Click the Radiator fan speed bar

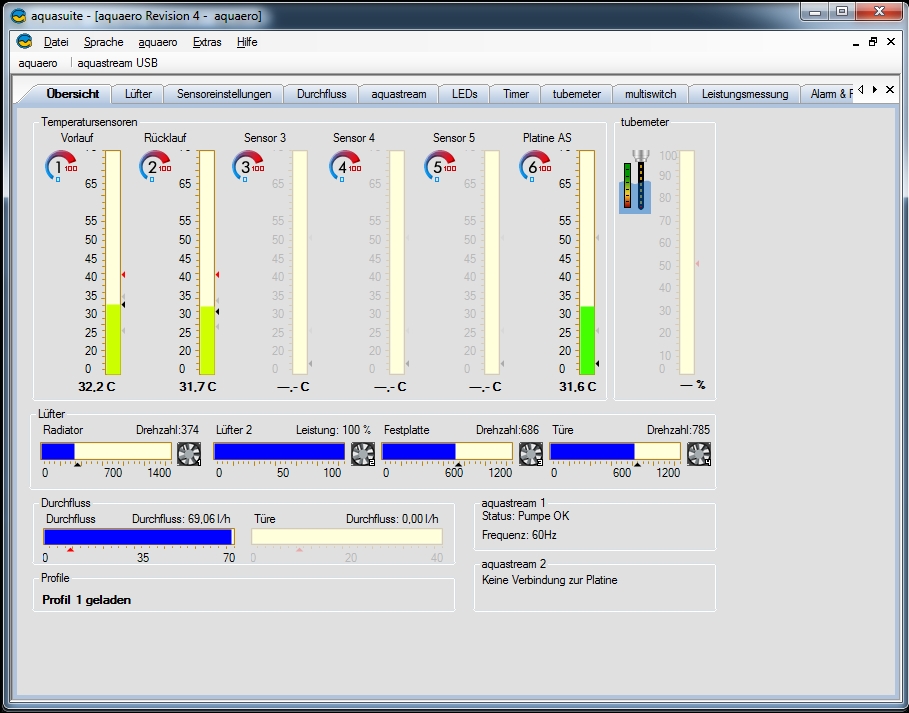click(x=106, y=451)
